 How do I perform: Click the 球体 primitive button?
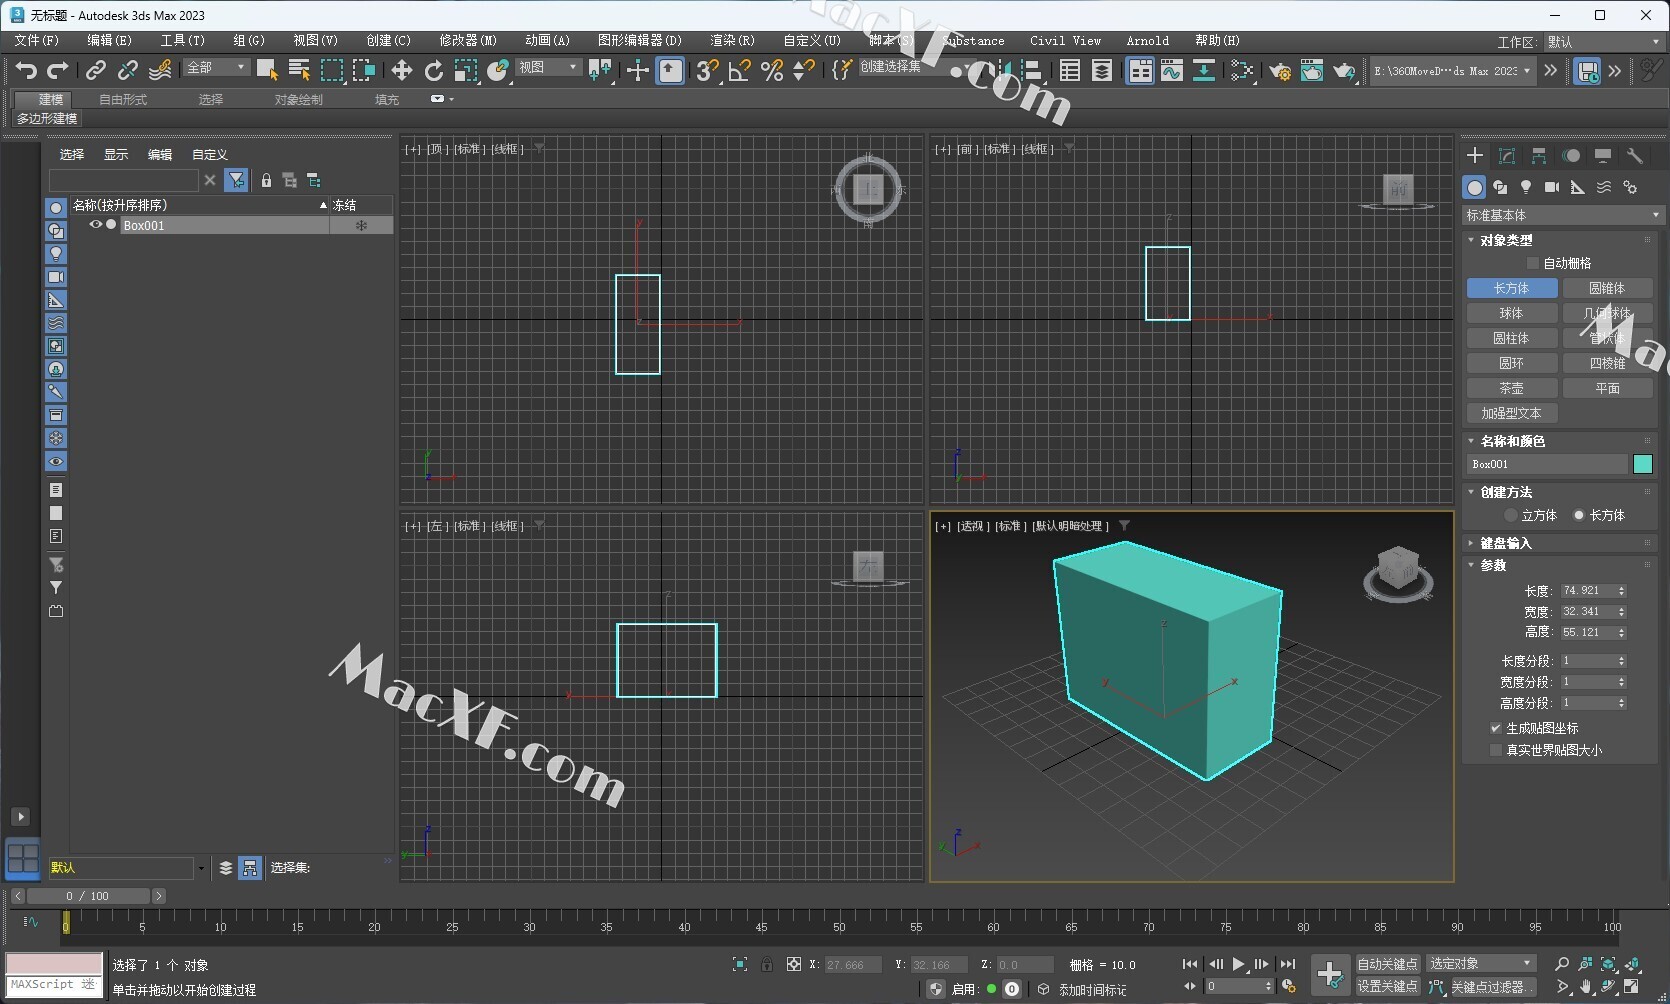click(1511, 313)
